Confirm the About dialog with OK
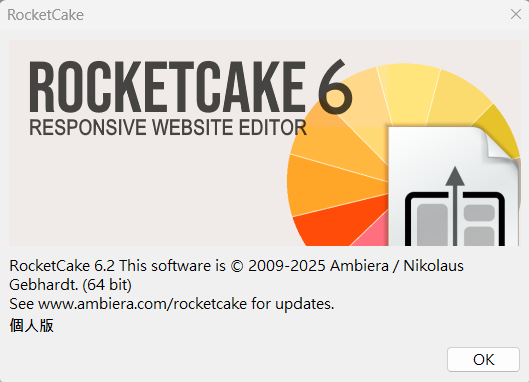529x382 pixels. pyautogui.click(x=483, y=359)
